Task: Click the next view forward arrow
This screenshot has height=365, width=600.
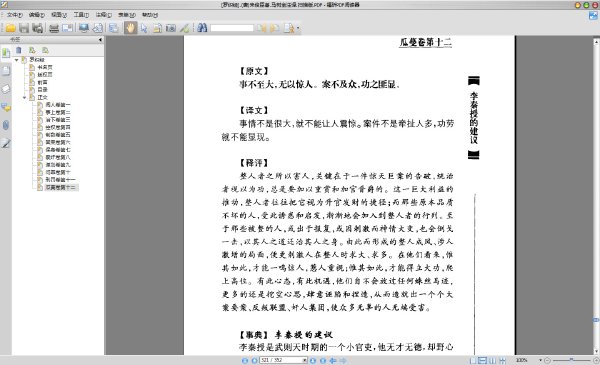Action: (343, 360)
